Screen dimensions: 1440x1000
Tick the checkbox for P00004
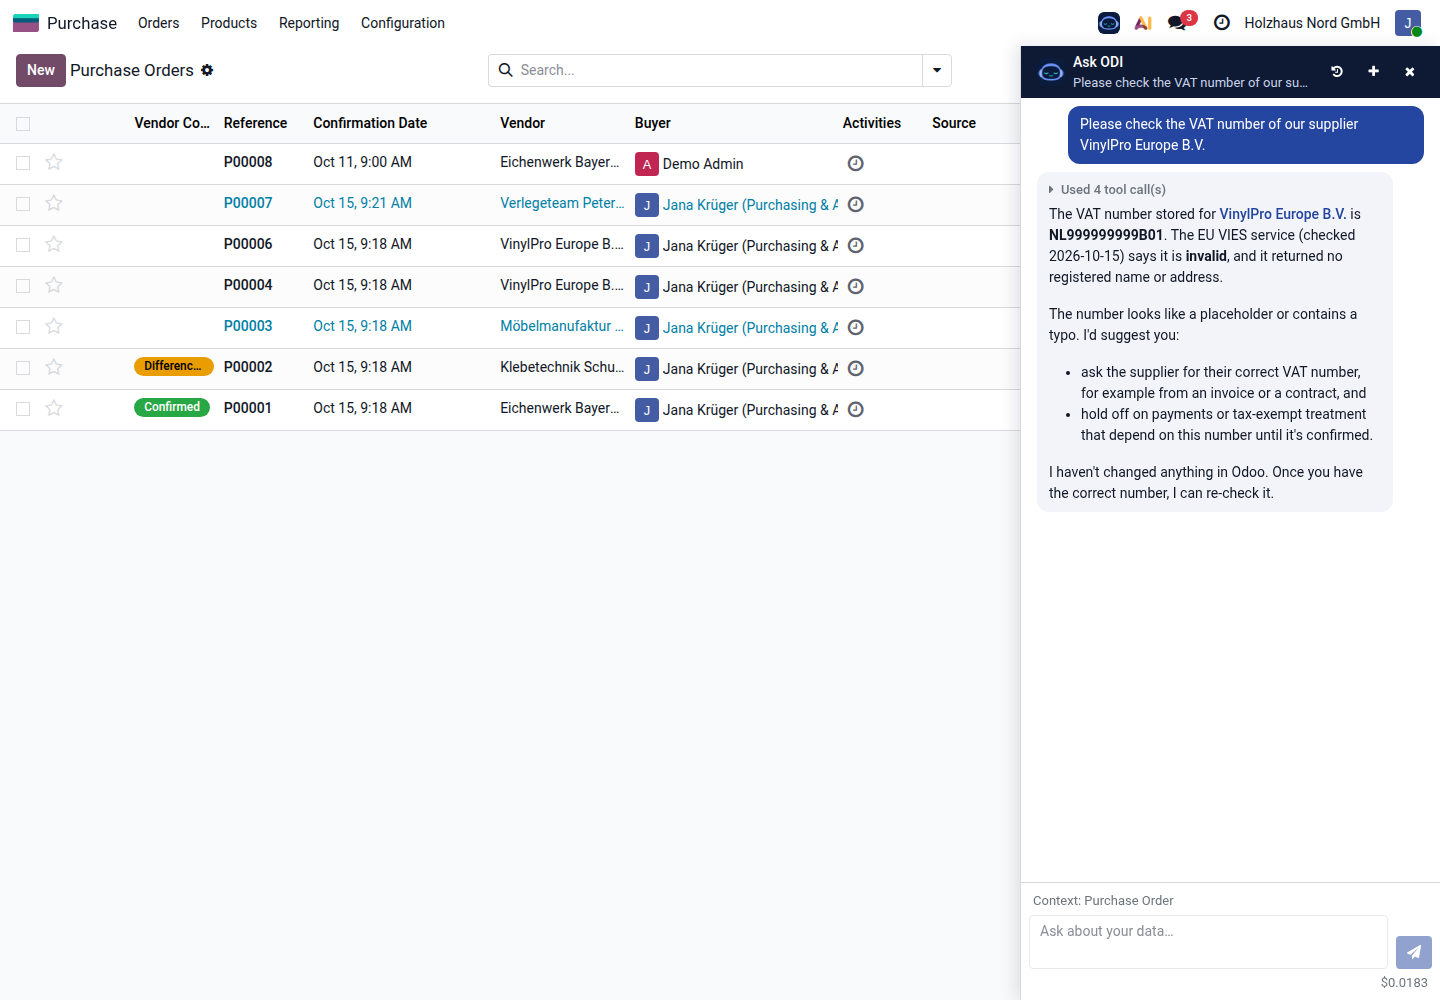pyautogui.click(x=23, y=286)
